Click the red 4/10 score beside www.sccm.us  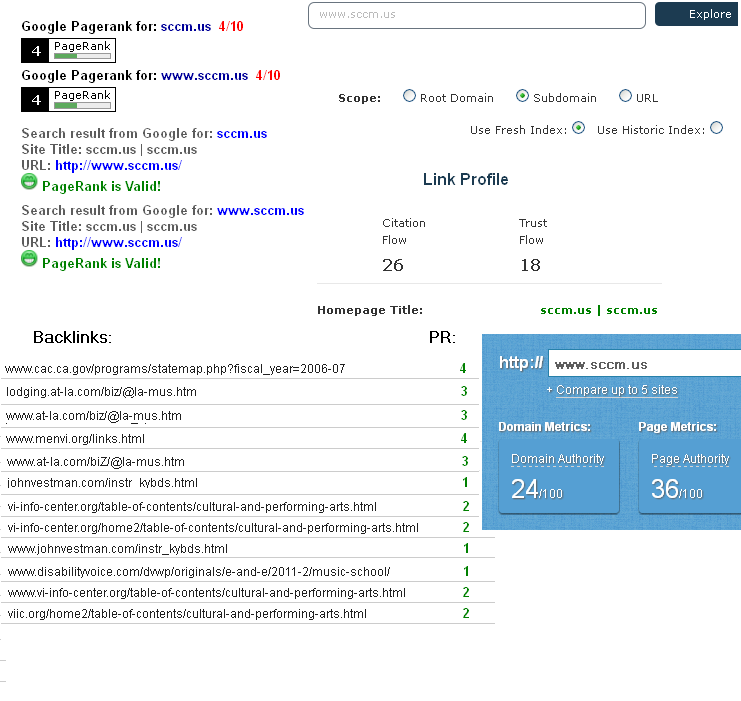click(268, 76)
